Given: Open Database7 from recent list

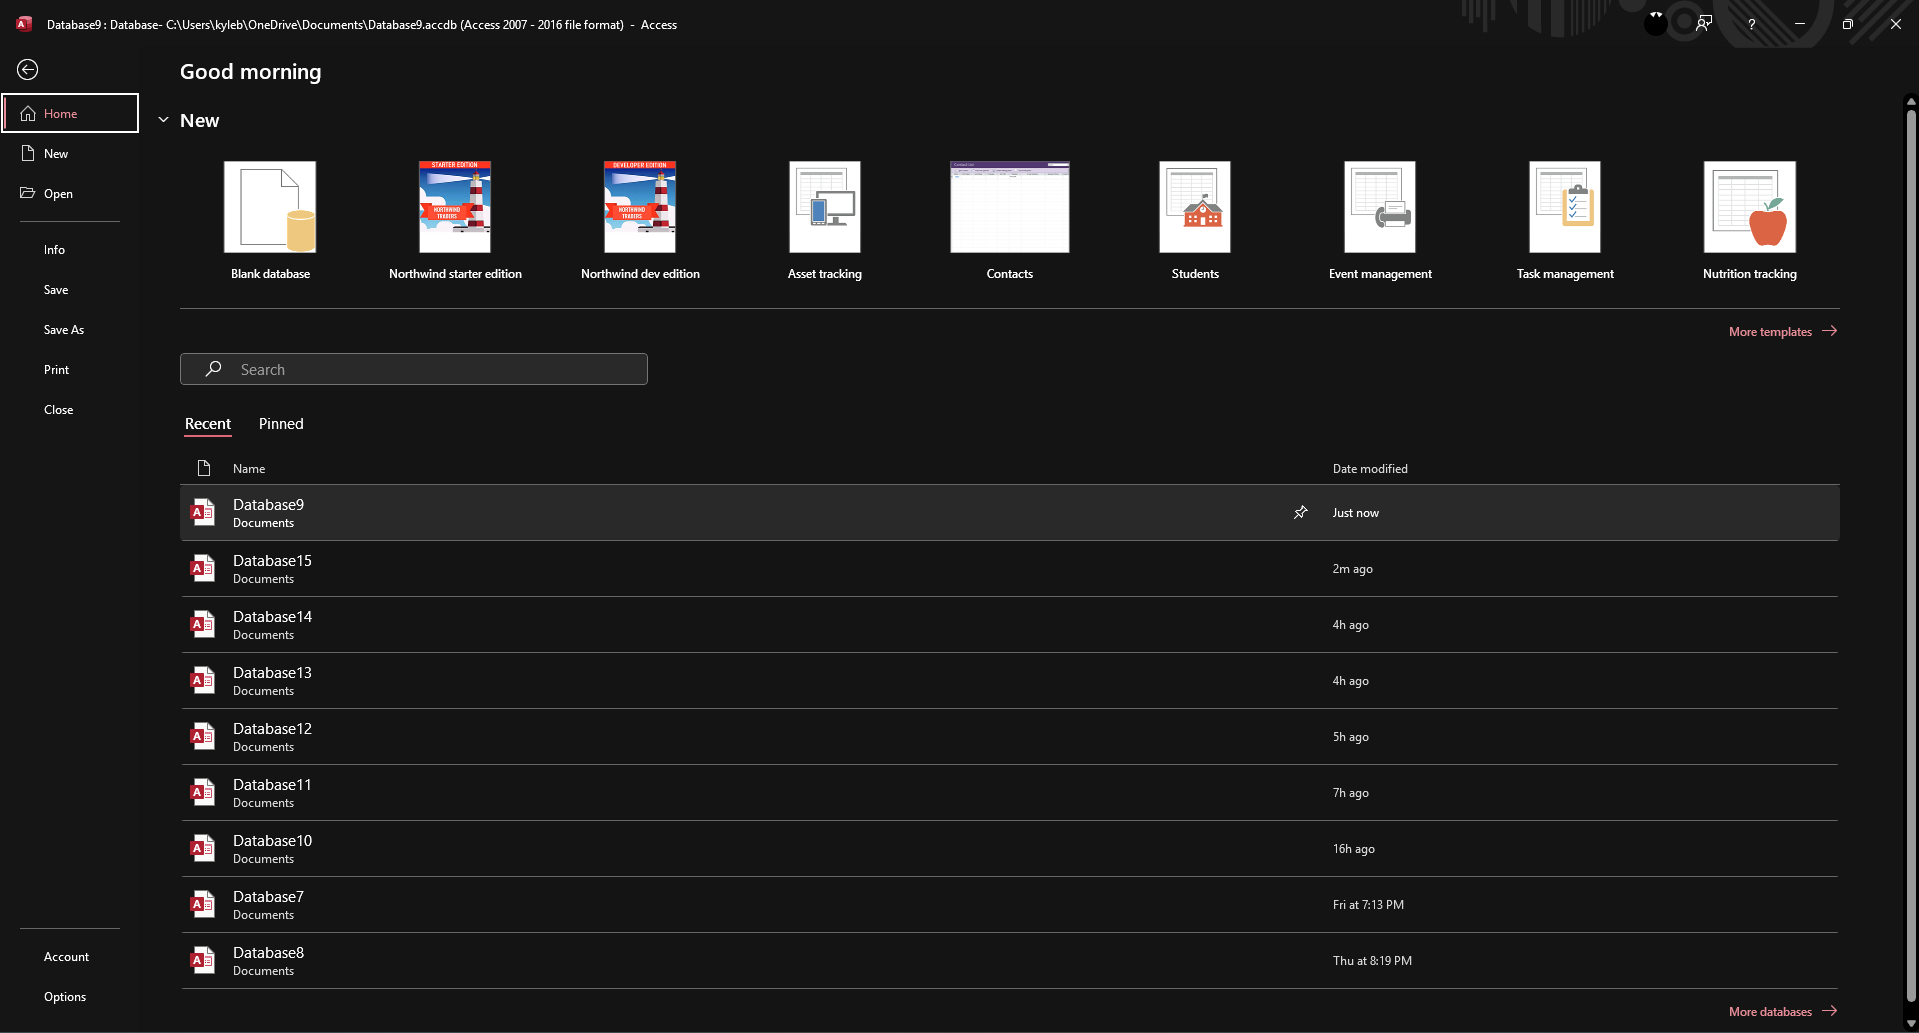Looking at the screenshot, I should [x=1010, y=904].
